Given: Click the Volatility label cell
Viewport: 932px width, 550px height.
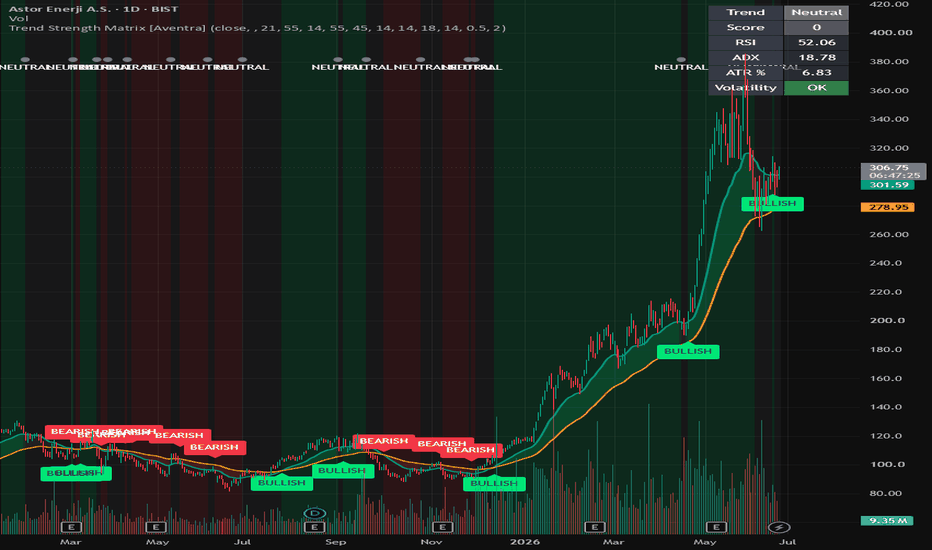Looking at the screenshot, I should pyautogui.click(x=745, y=87).
